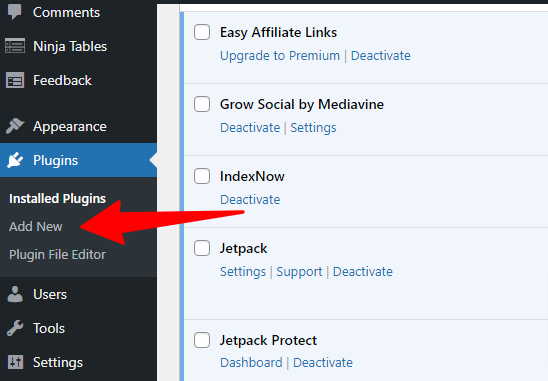Viewport: 548px width, 381px height.
Task: Open the Jetpack Protect Dashboard link
Action: [251, 362]
